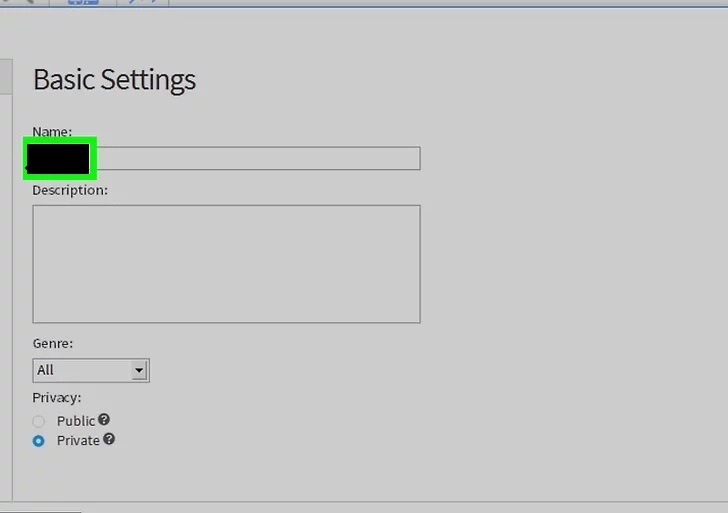
Task: Click into the Description text area
Action: tap(227, 264)
